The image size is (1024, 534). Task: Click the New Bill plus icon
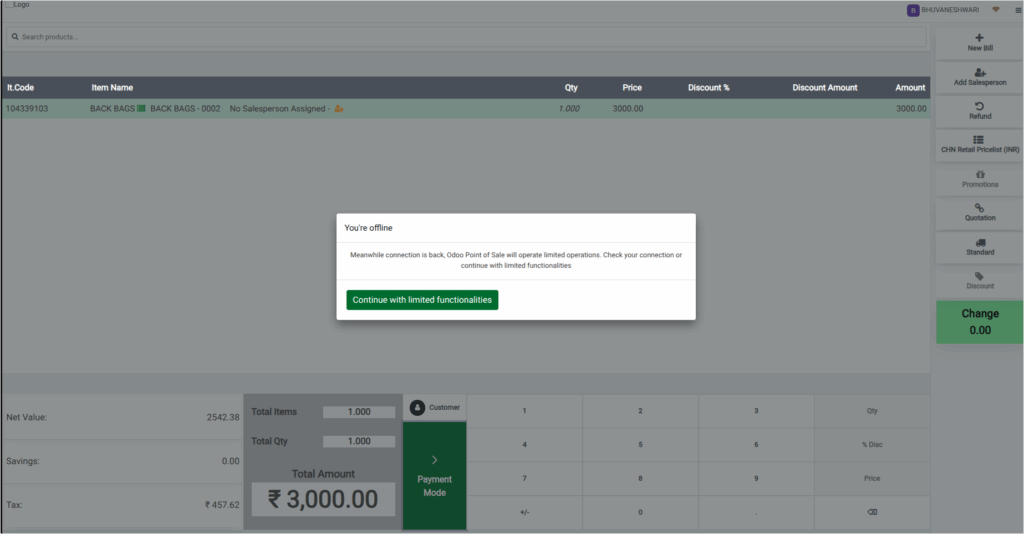pyautogui.click(x=979, y=38)
